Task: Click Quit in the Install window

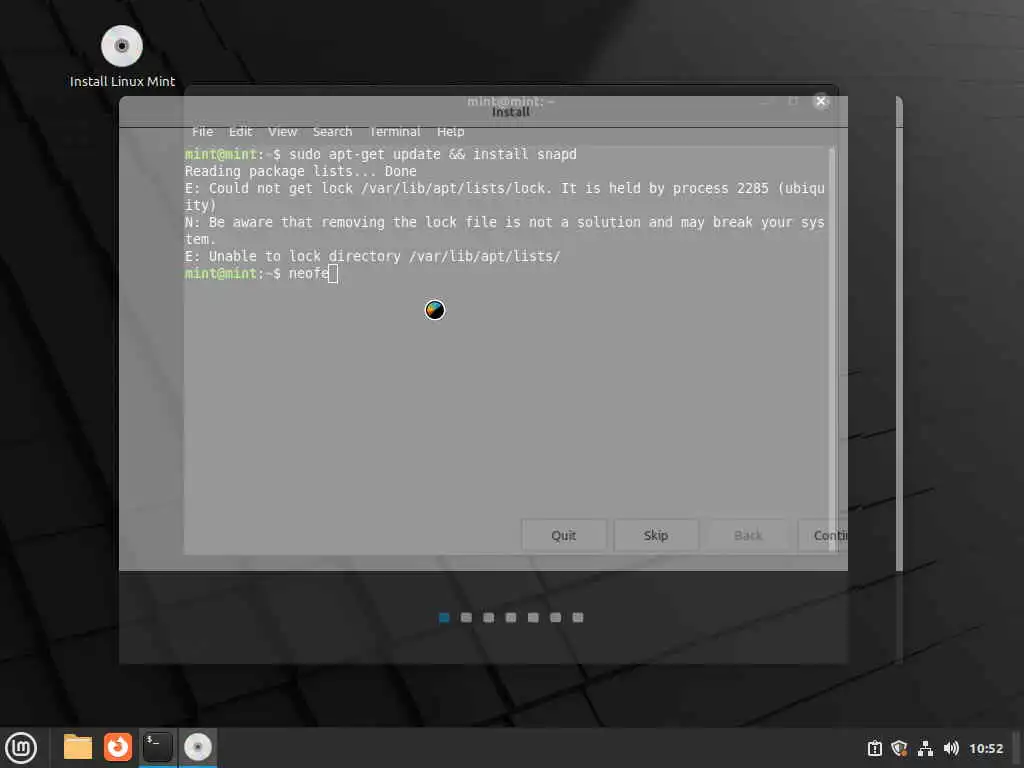Action: pos(564,536)
